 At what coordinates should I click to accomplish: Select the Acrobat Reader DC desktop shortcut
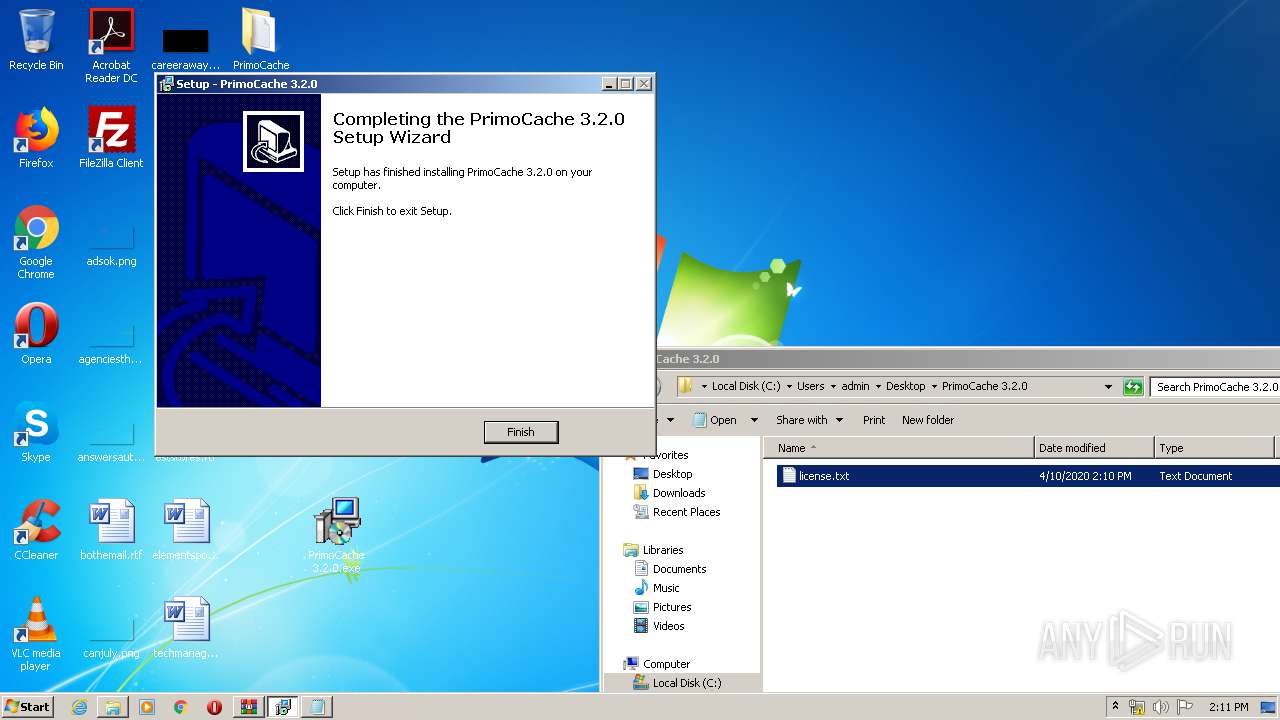[111, 46]
